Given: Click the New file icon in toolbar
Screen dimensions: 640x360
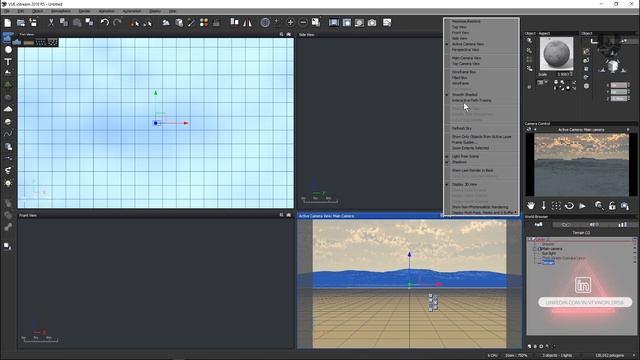Looking at the screenshot, I should click(8, 22).
